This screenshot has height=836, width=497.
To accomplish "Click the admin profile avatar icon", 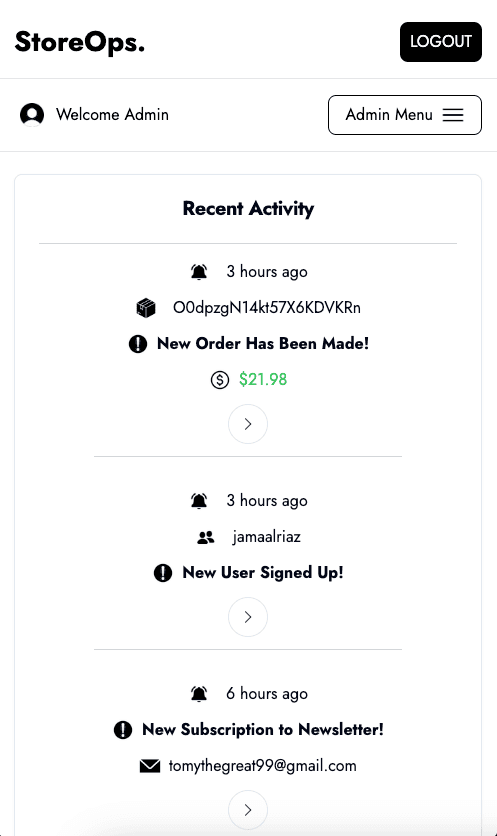I will pos(32,115).
